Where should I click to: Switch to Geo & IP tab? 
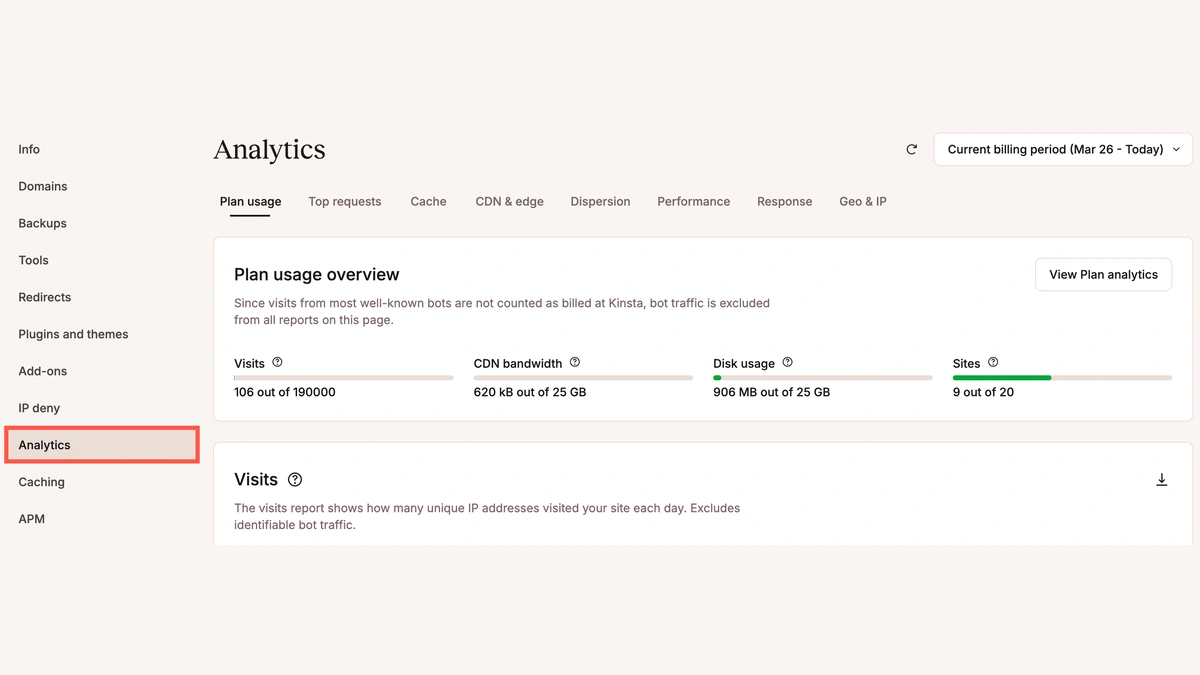pos(863,201)
